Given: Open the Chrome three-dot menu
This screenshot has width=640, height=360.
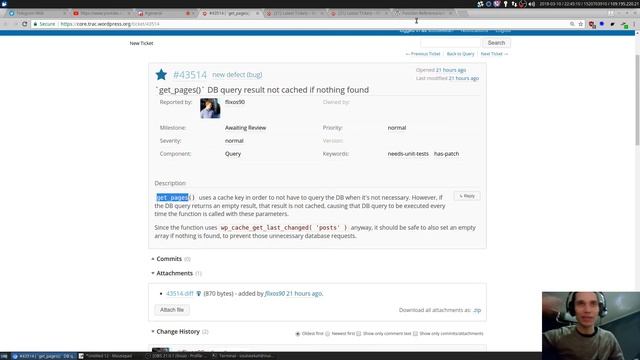Looking at the screenshot, I should click(635, 24).
